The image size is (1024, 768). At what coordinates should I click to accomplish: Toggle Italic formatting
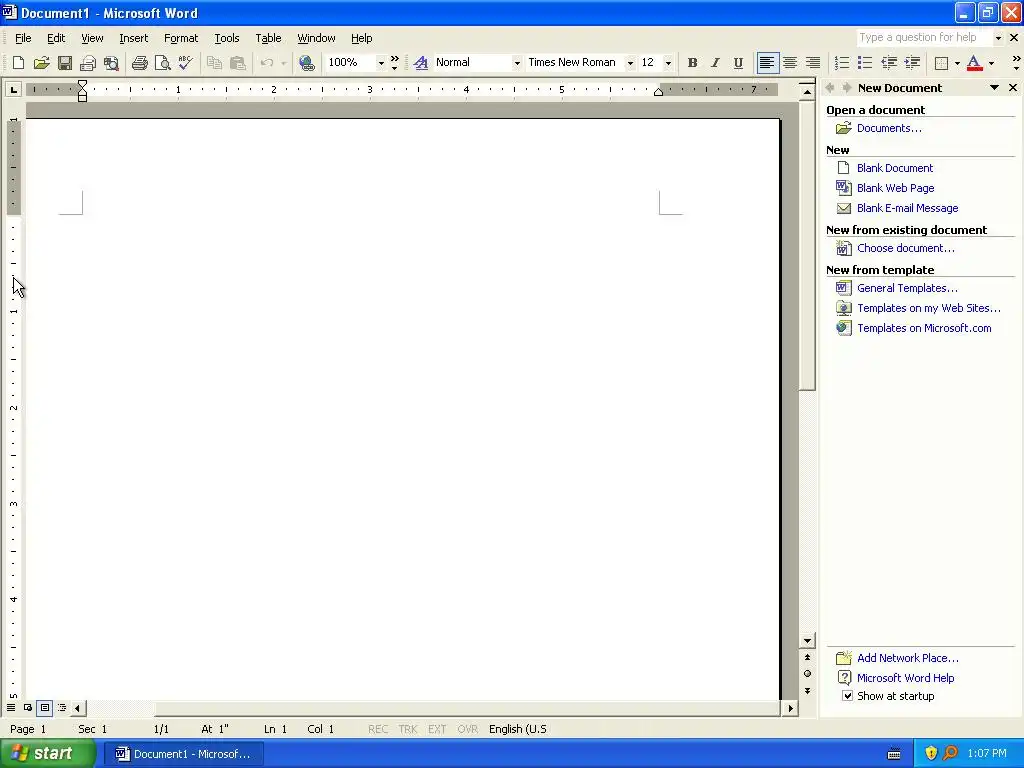click(715, 63)
